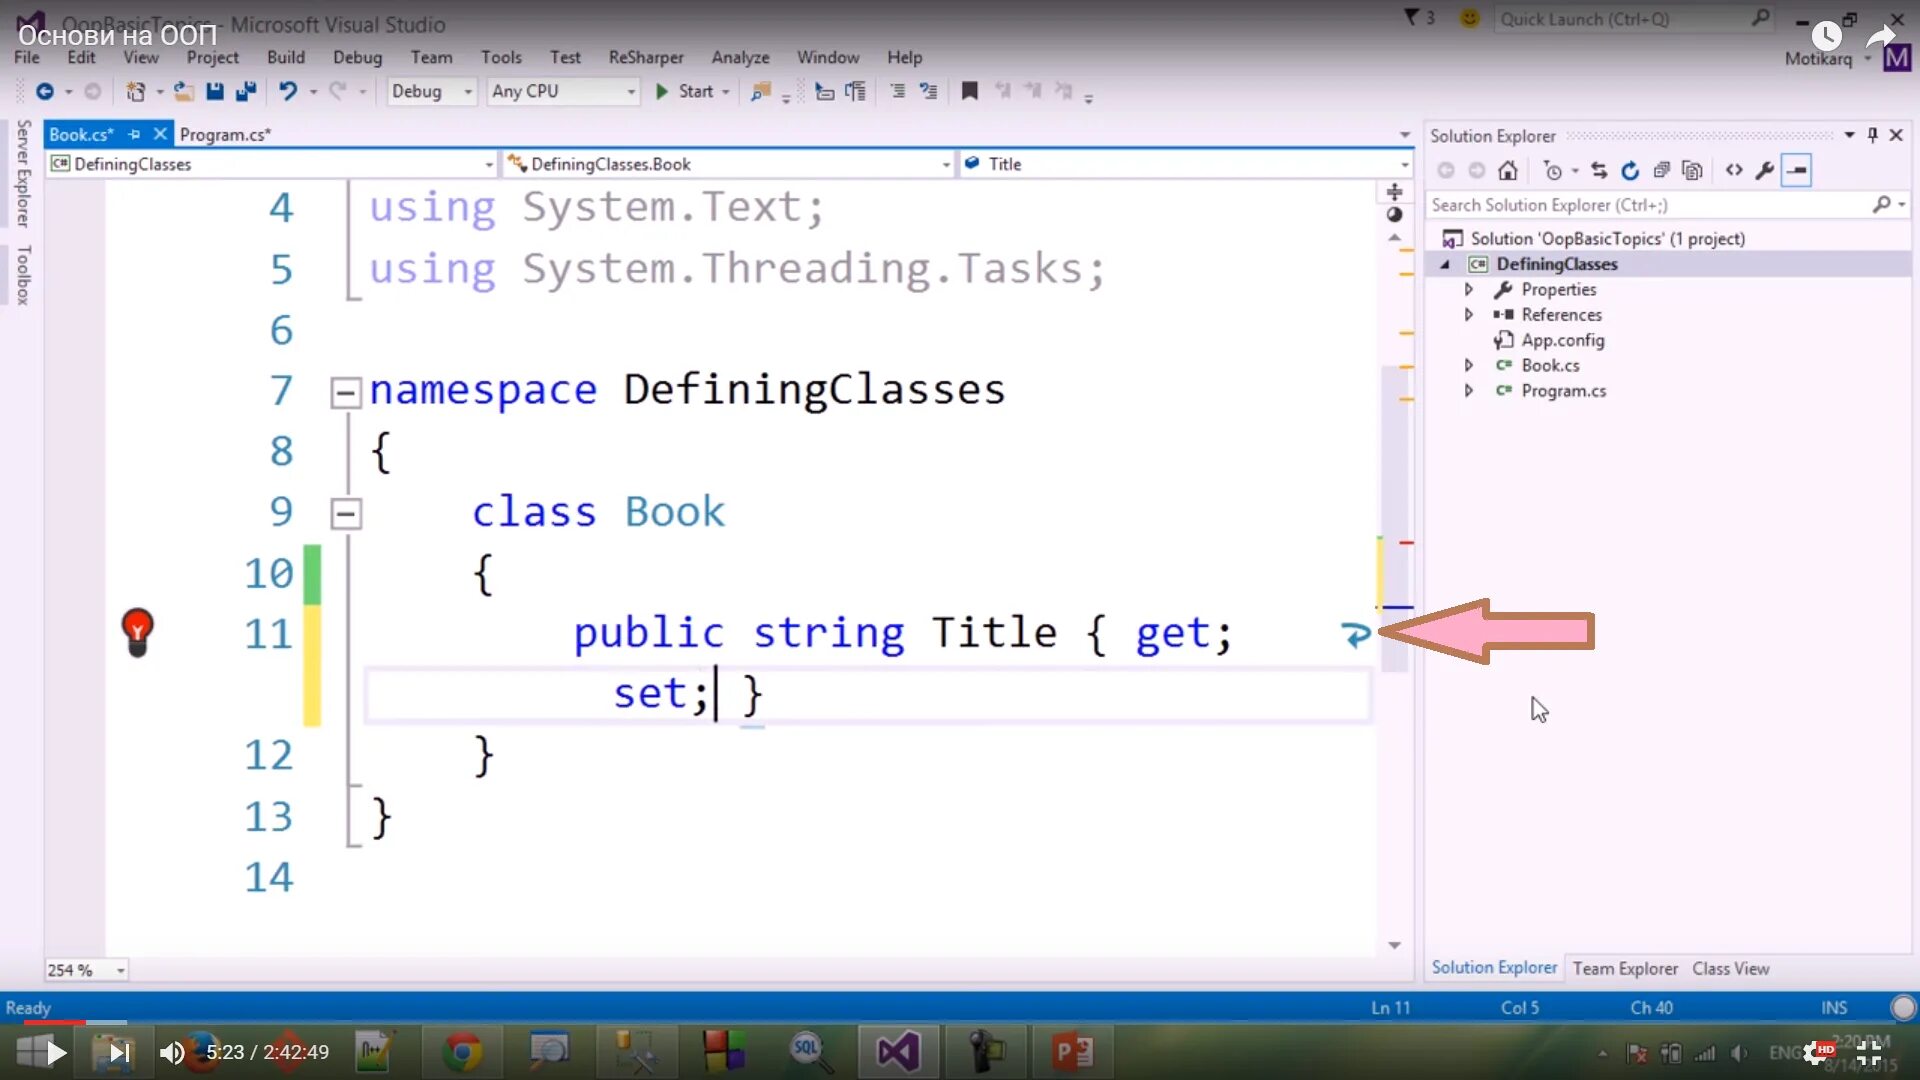Screen dimensions: 1920x1080
Task: Open the Server Explorer side tab
Action: 23,174
